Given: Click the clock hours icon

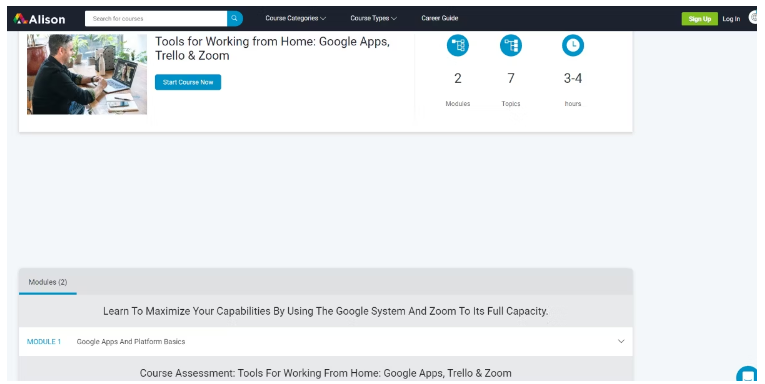Looking at the screenshot, I should [573, 45].
